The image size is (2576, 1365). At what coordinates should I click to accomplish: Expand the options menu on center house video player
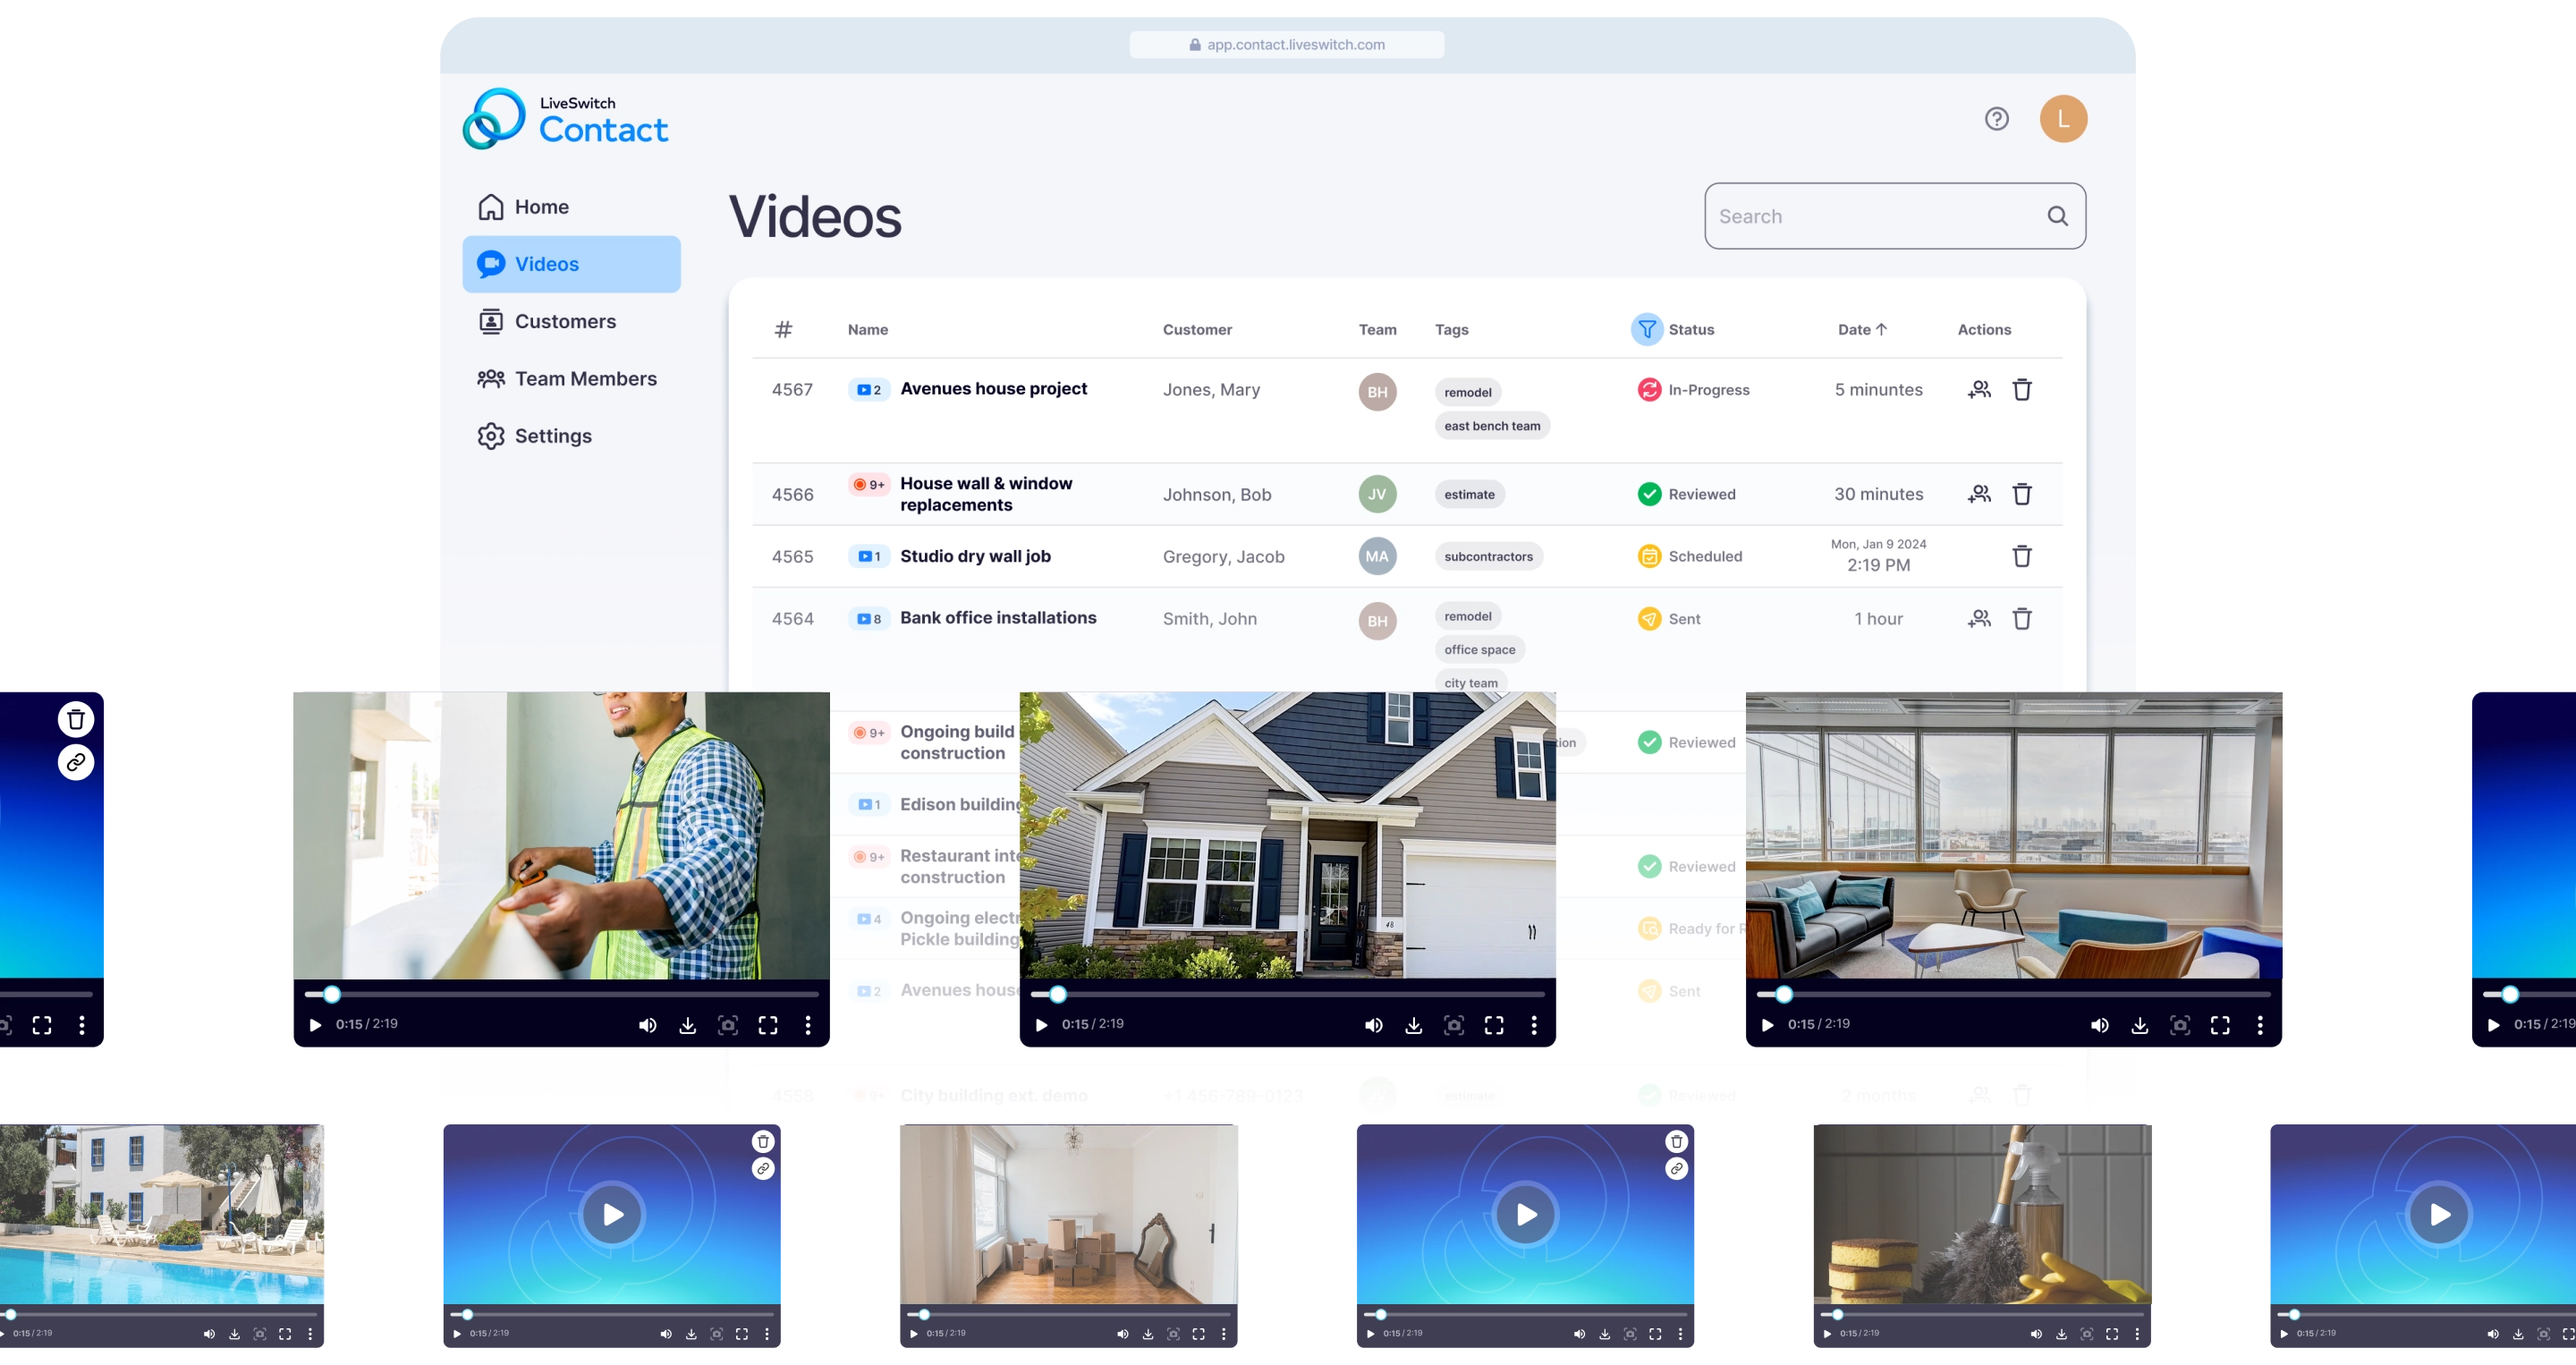[1533, 1022]
